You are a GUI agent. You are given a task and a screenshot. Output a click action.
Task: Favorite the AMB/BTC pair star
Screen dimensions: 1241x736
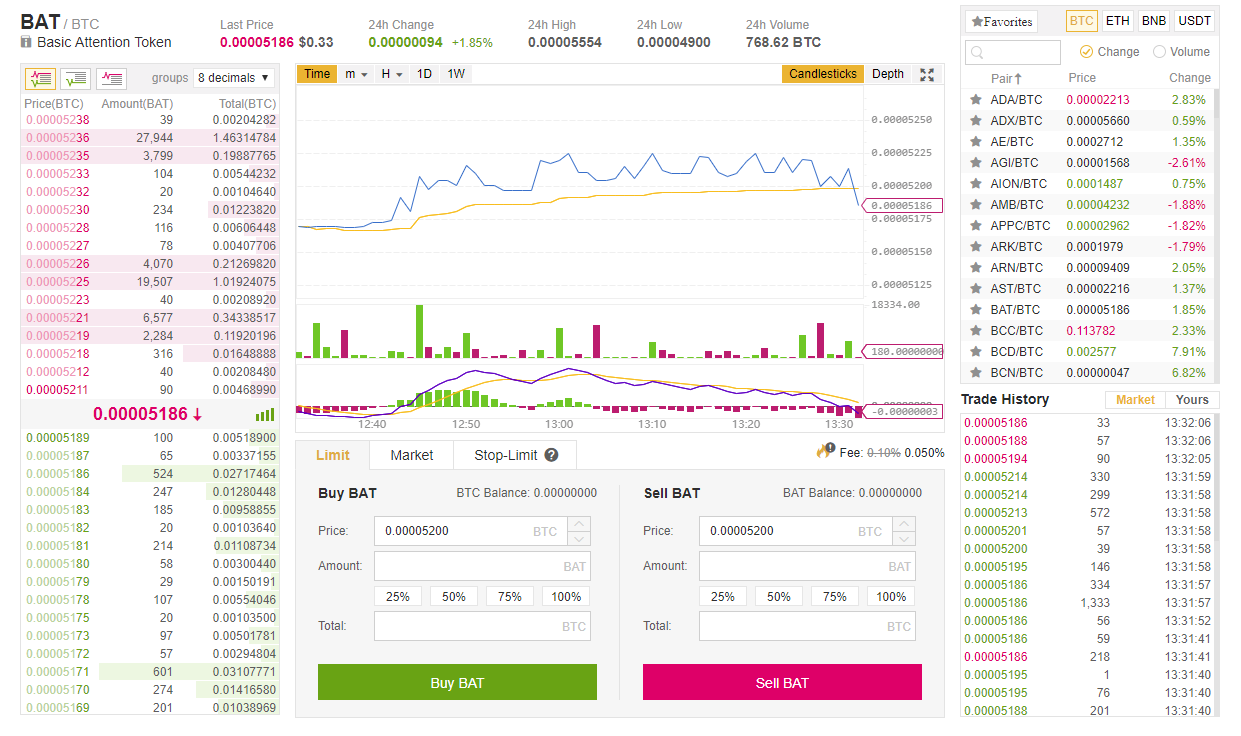(975, 204)
